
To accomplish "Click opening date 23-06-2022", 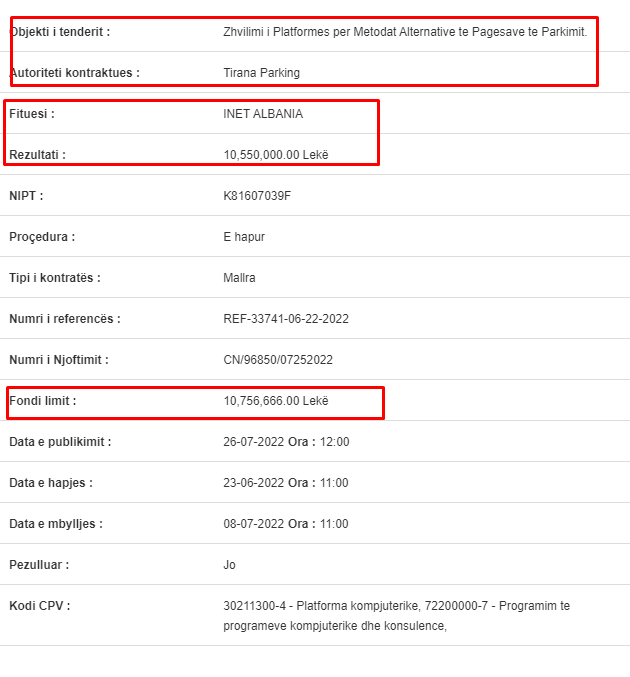I will pyautogui.click(x=253, y=483).
